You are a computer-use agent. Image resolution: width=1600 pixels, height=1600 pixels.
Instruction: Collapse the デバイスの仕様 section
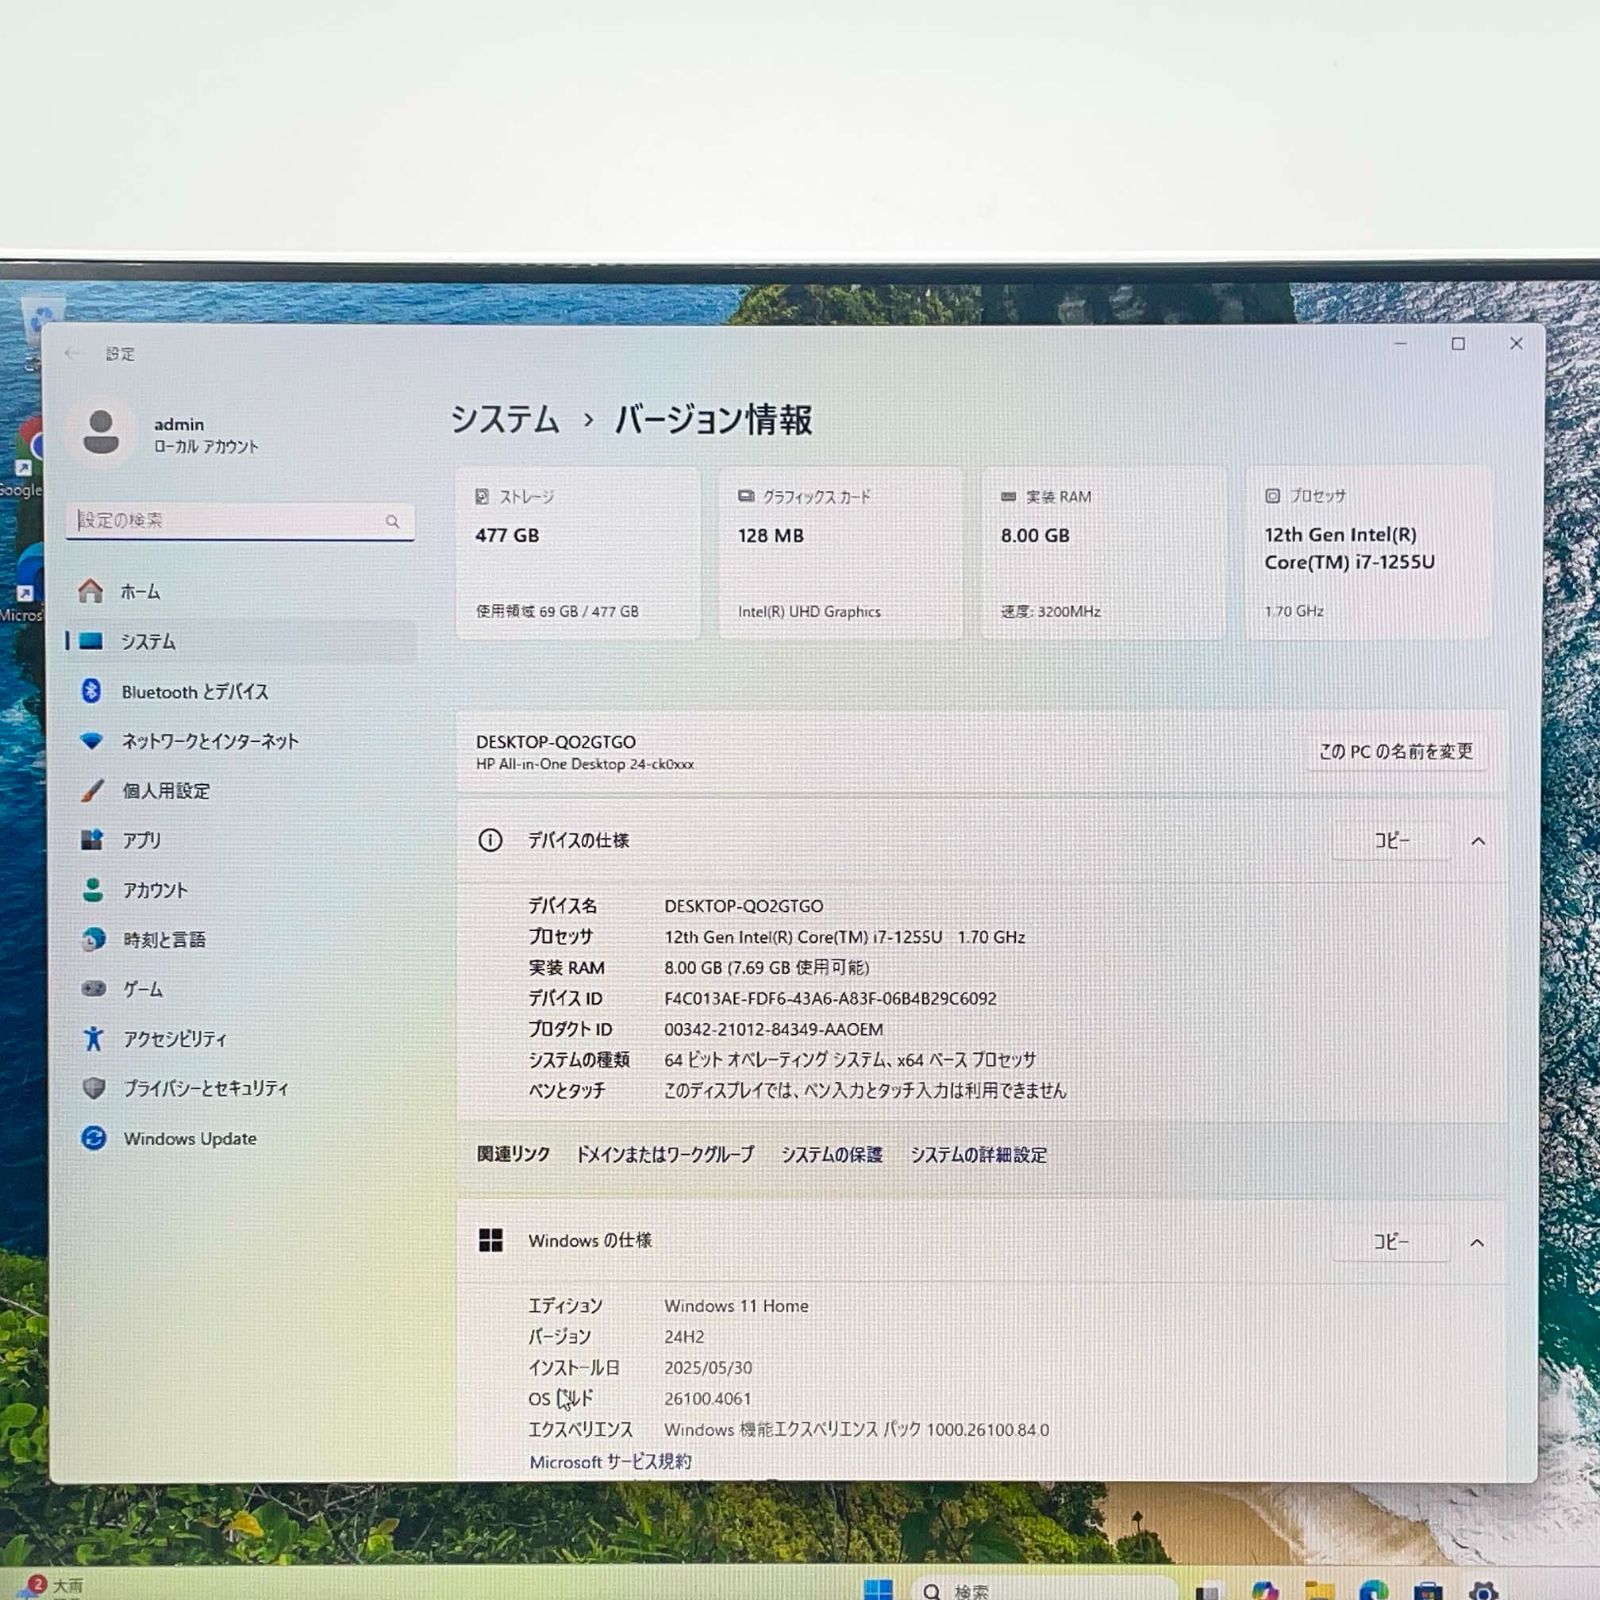[x=1478, y=841]
